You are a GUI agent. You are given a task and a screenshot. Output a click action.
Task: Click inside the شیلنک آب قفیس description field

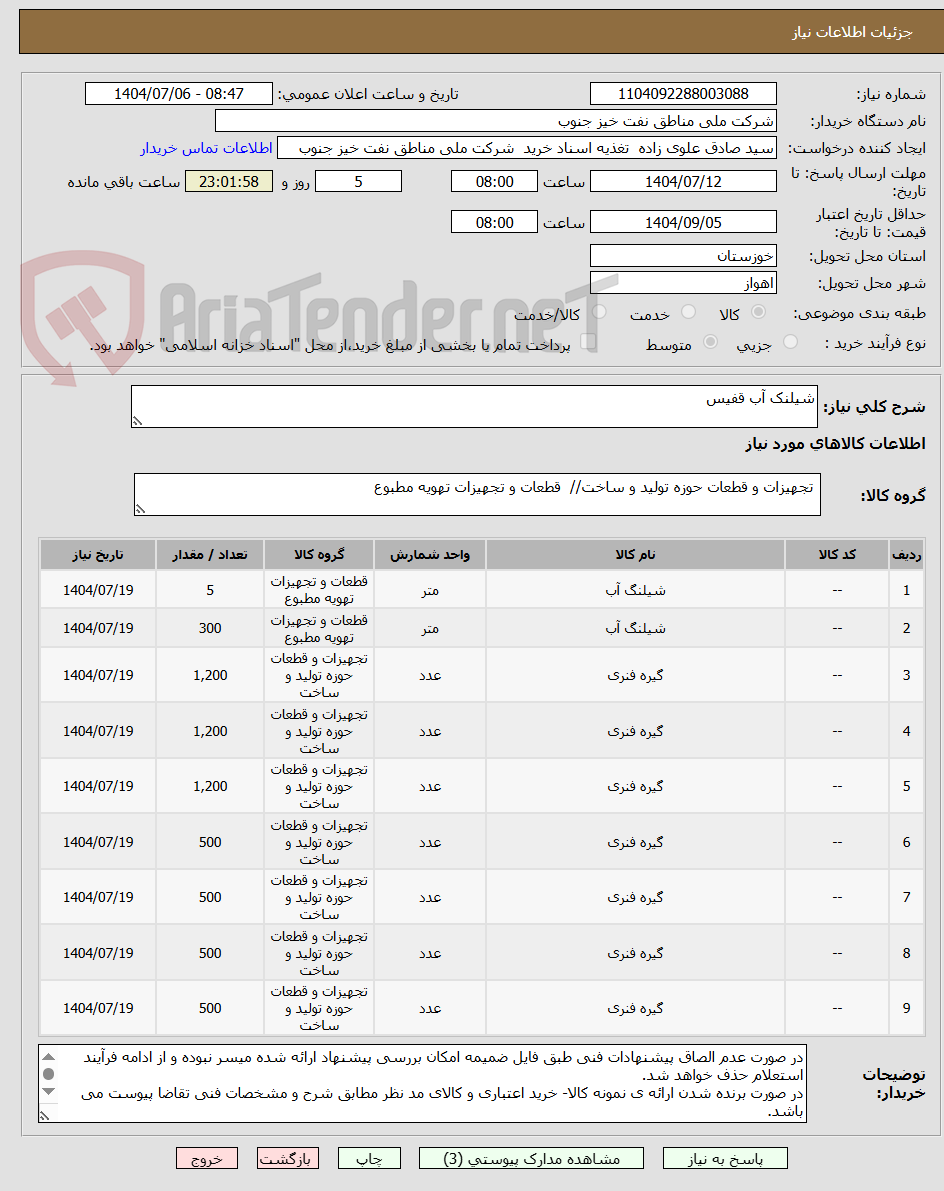tap(470, 400)
